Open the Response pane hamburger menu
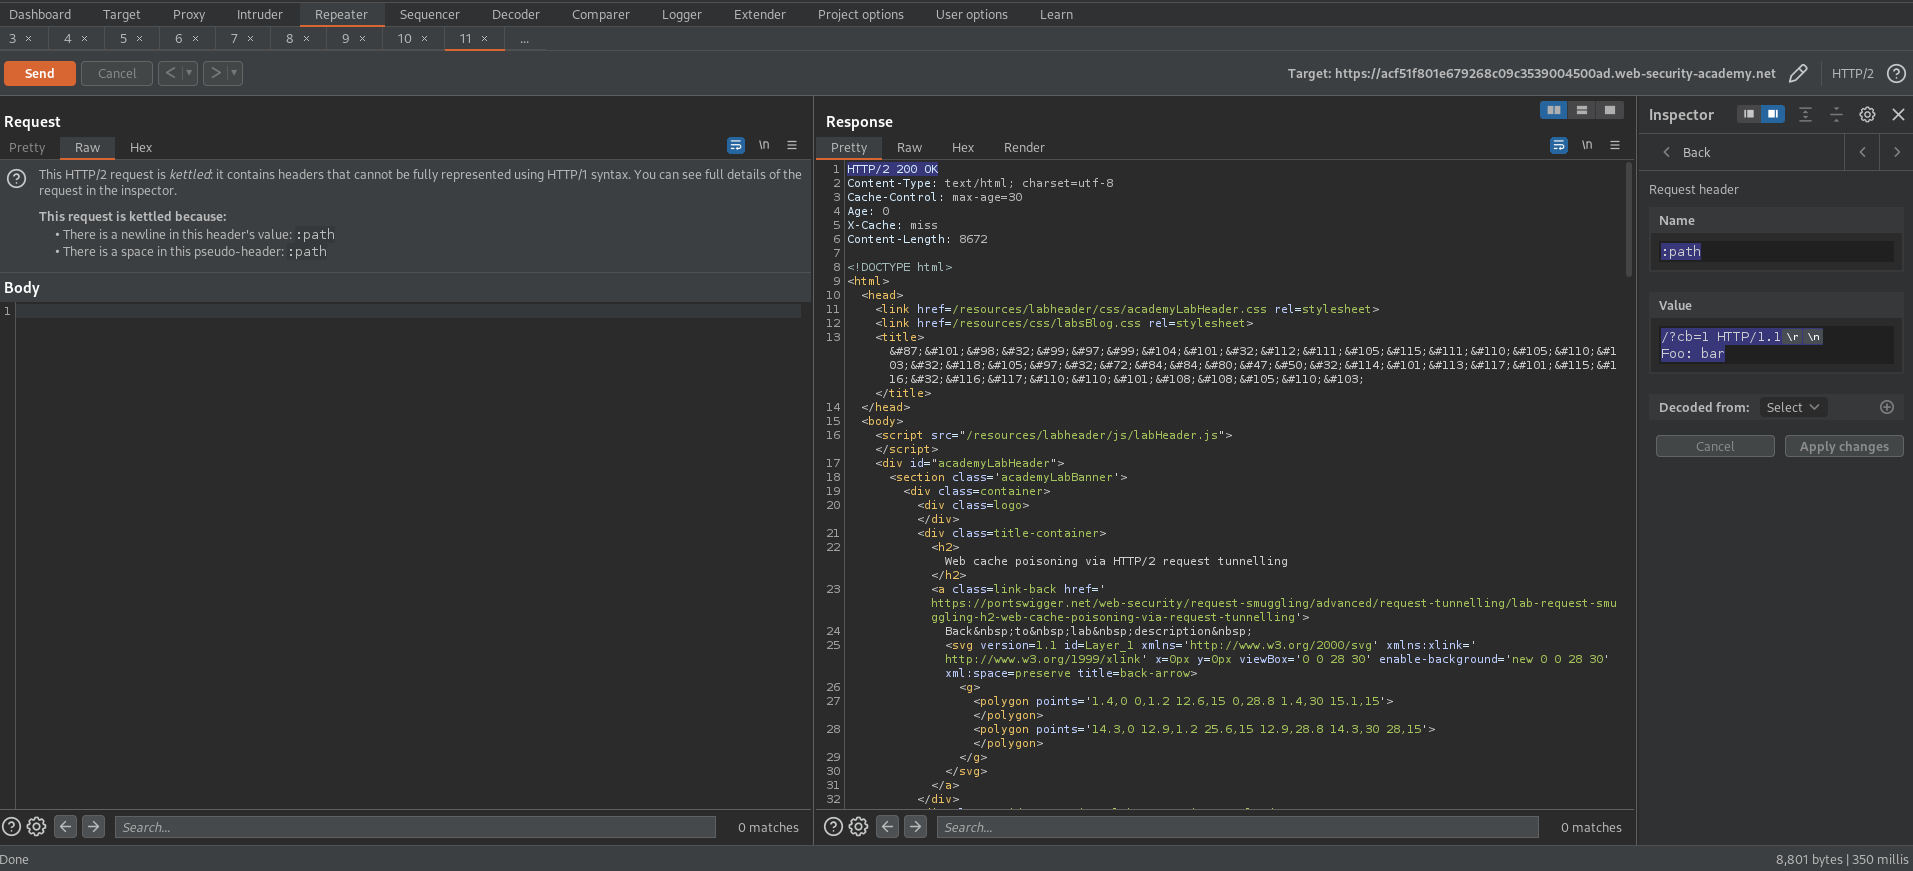 (1615, 145)
